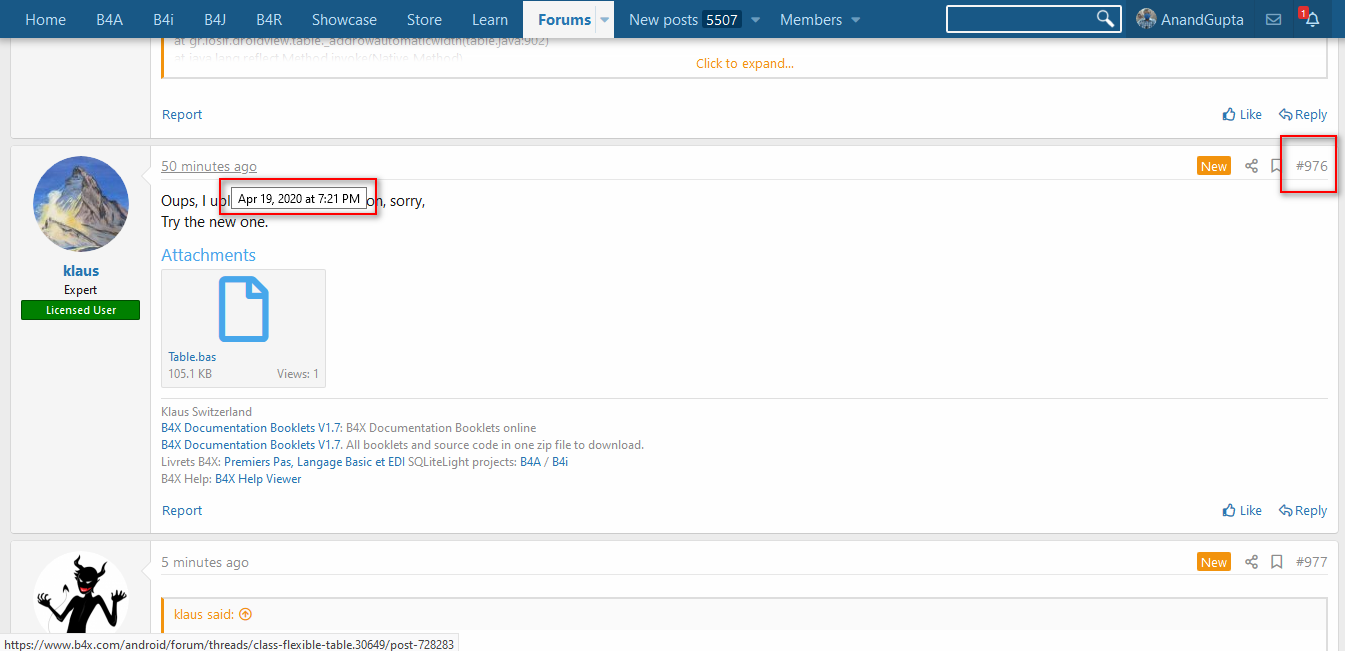Click post number #976 permalink
Viewport: 1345px width, 651px height.
tap(1311, 166)
